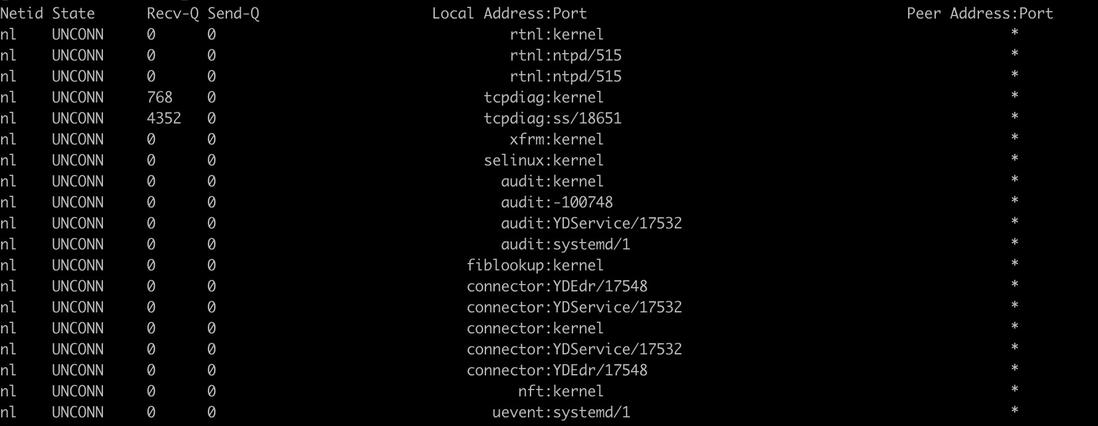The image size is (1098, 426).
Task: Click the rtnl:kernel entry
Action: click(557, 34)
